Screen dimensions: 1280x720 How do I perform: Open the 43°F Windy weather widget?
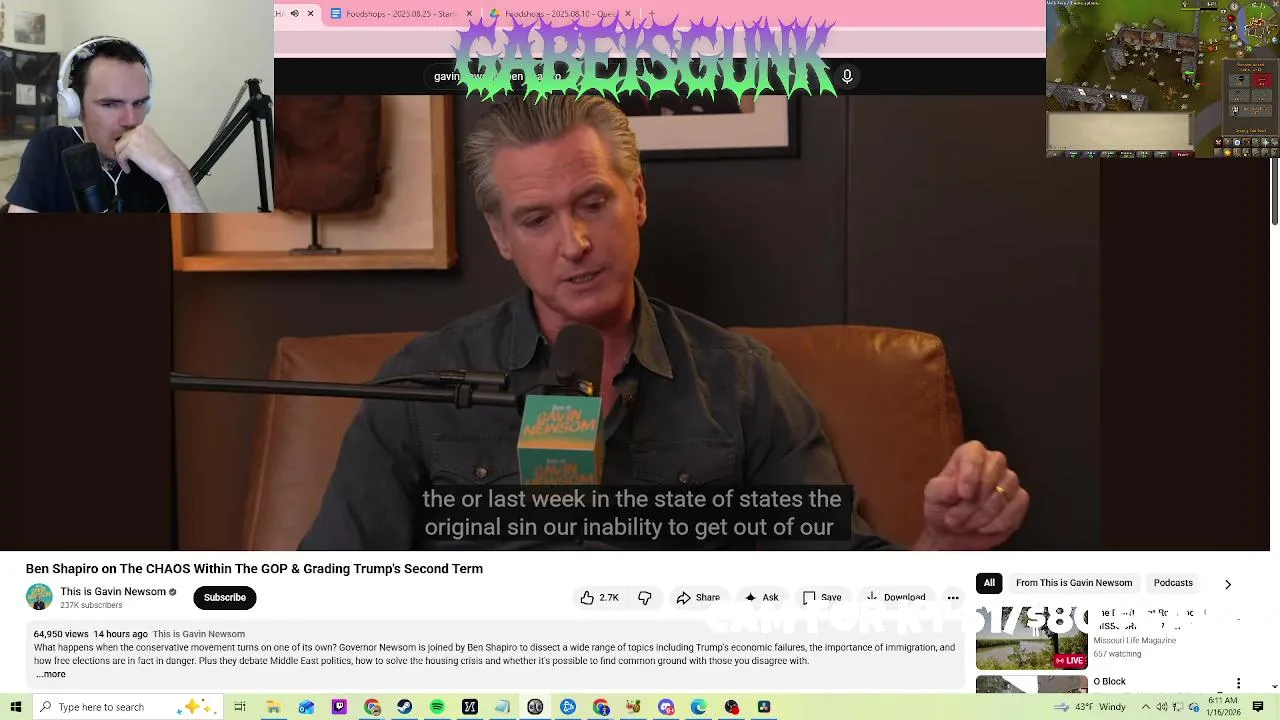(1090, 707)
